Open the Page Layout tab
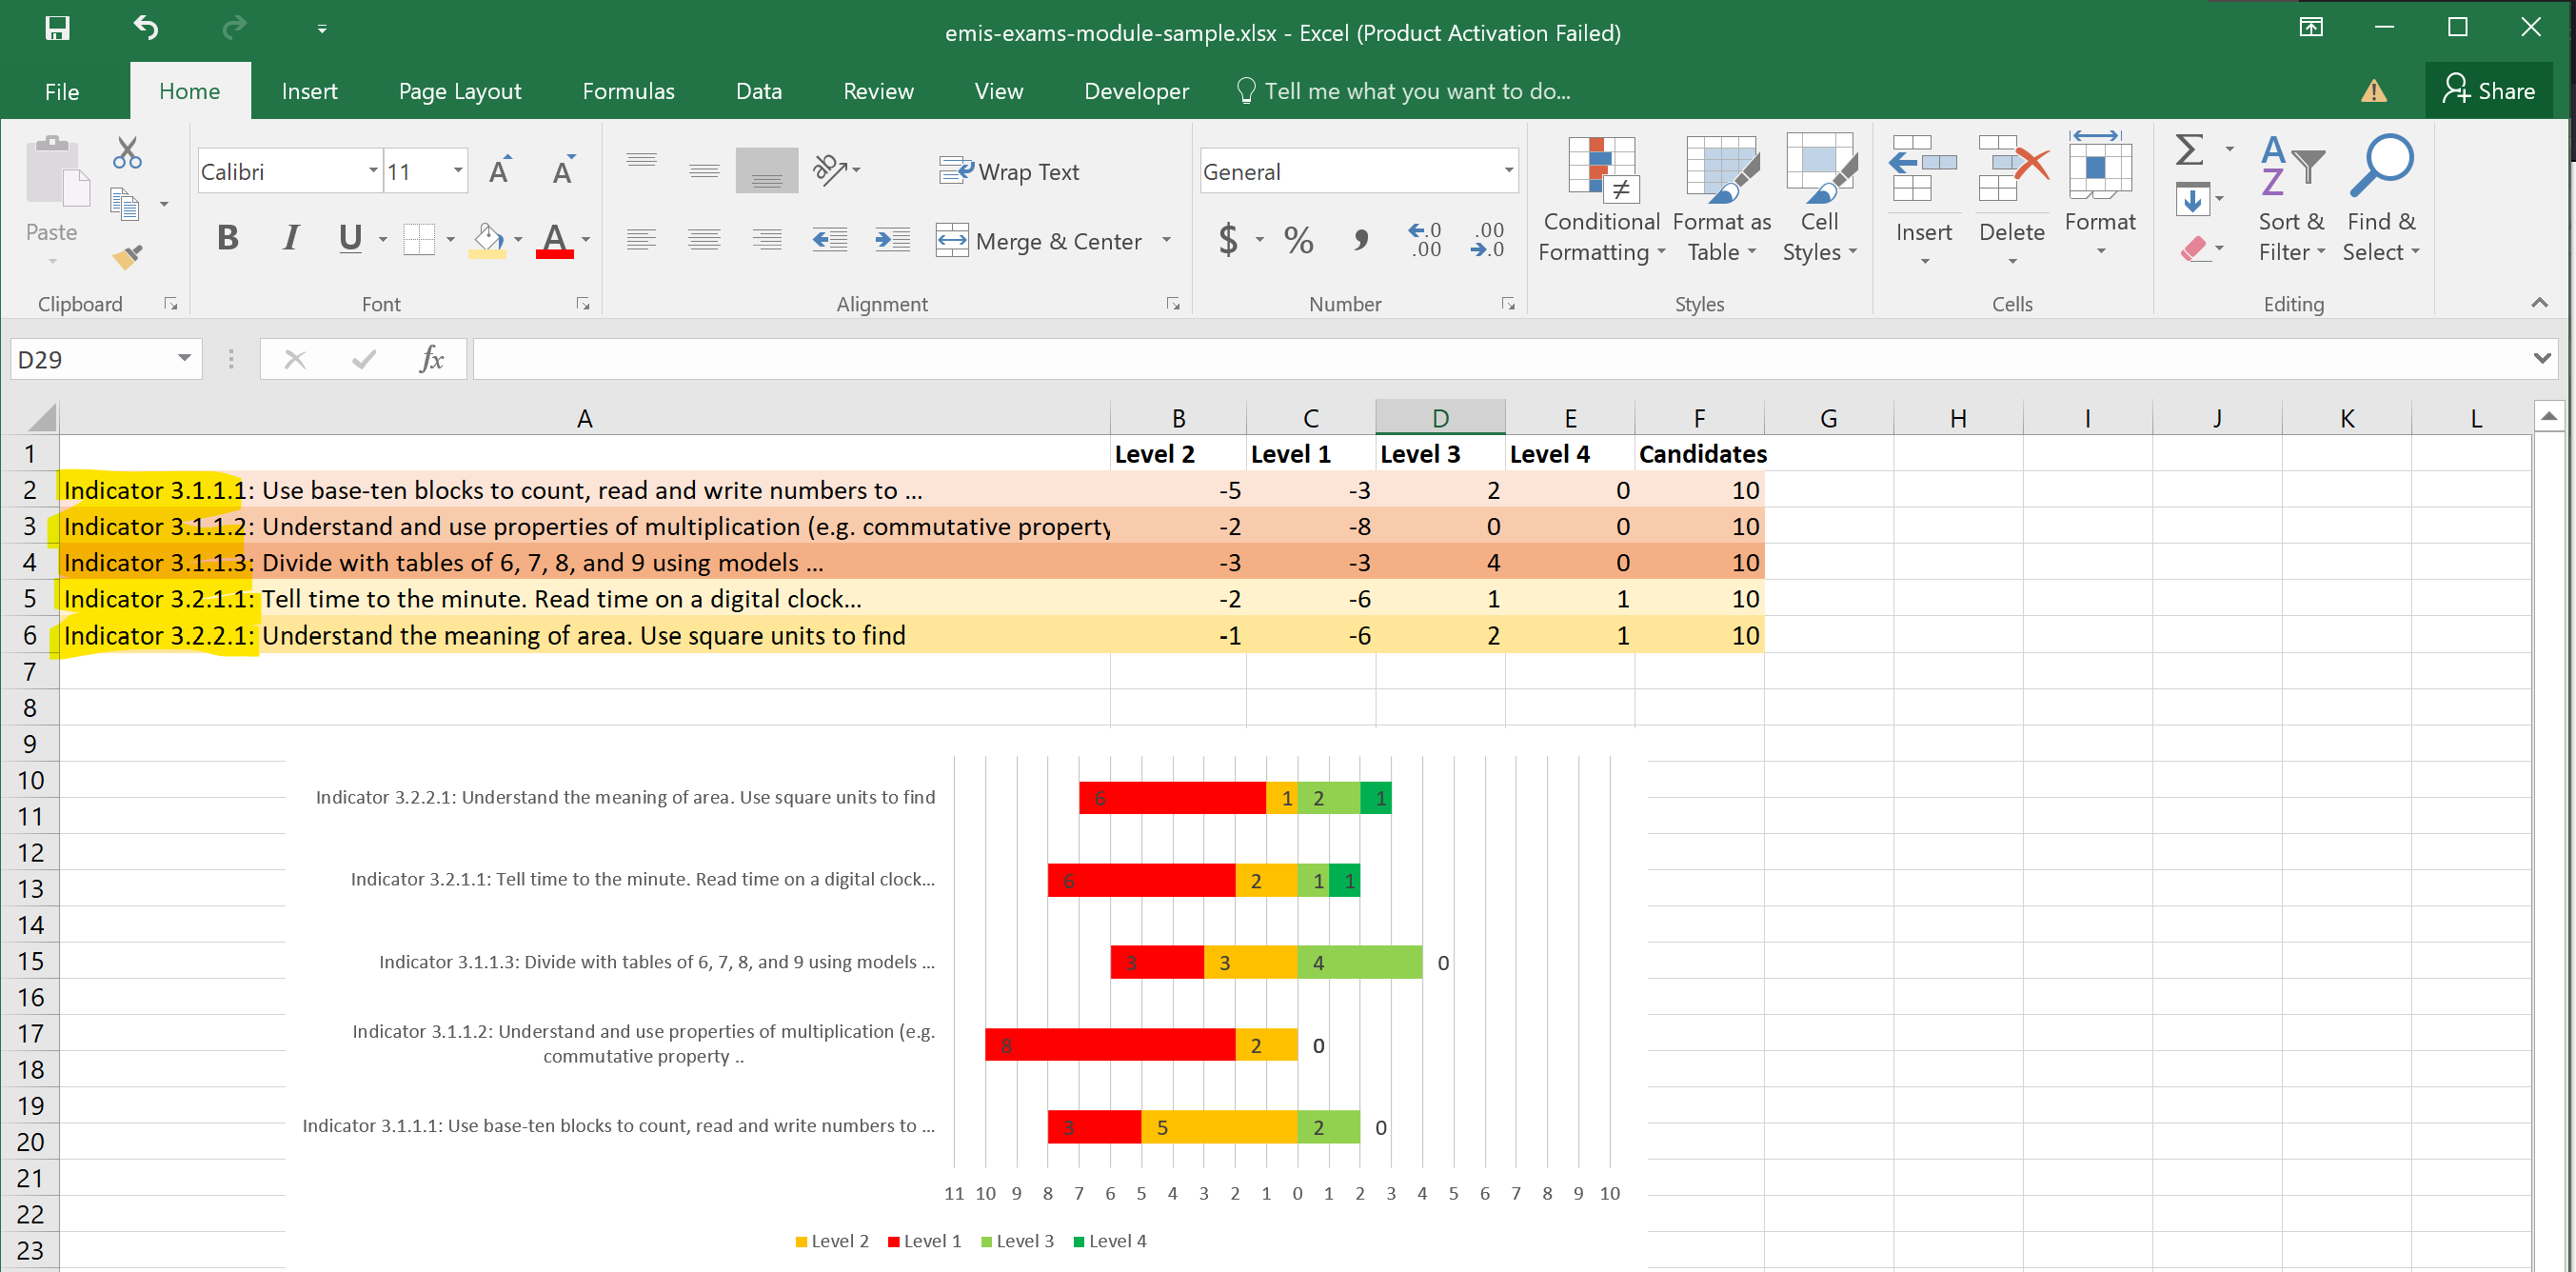The image size is (2576, 1272). (x=459, y=91)
